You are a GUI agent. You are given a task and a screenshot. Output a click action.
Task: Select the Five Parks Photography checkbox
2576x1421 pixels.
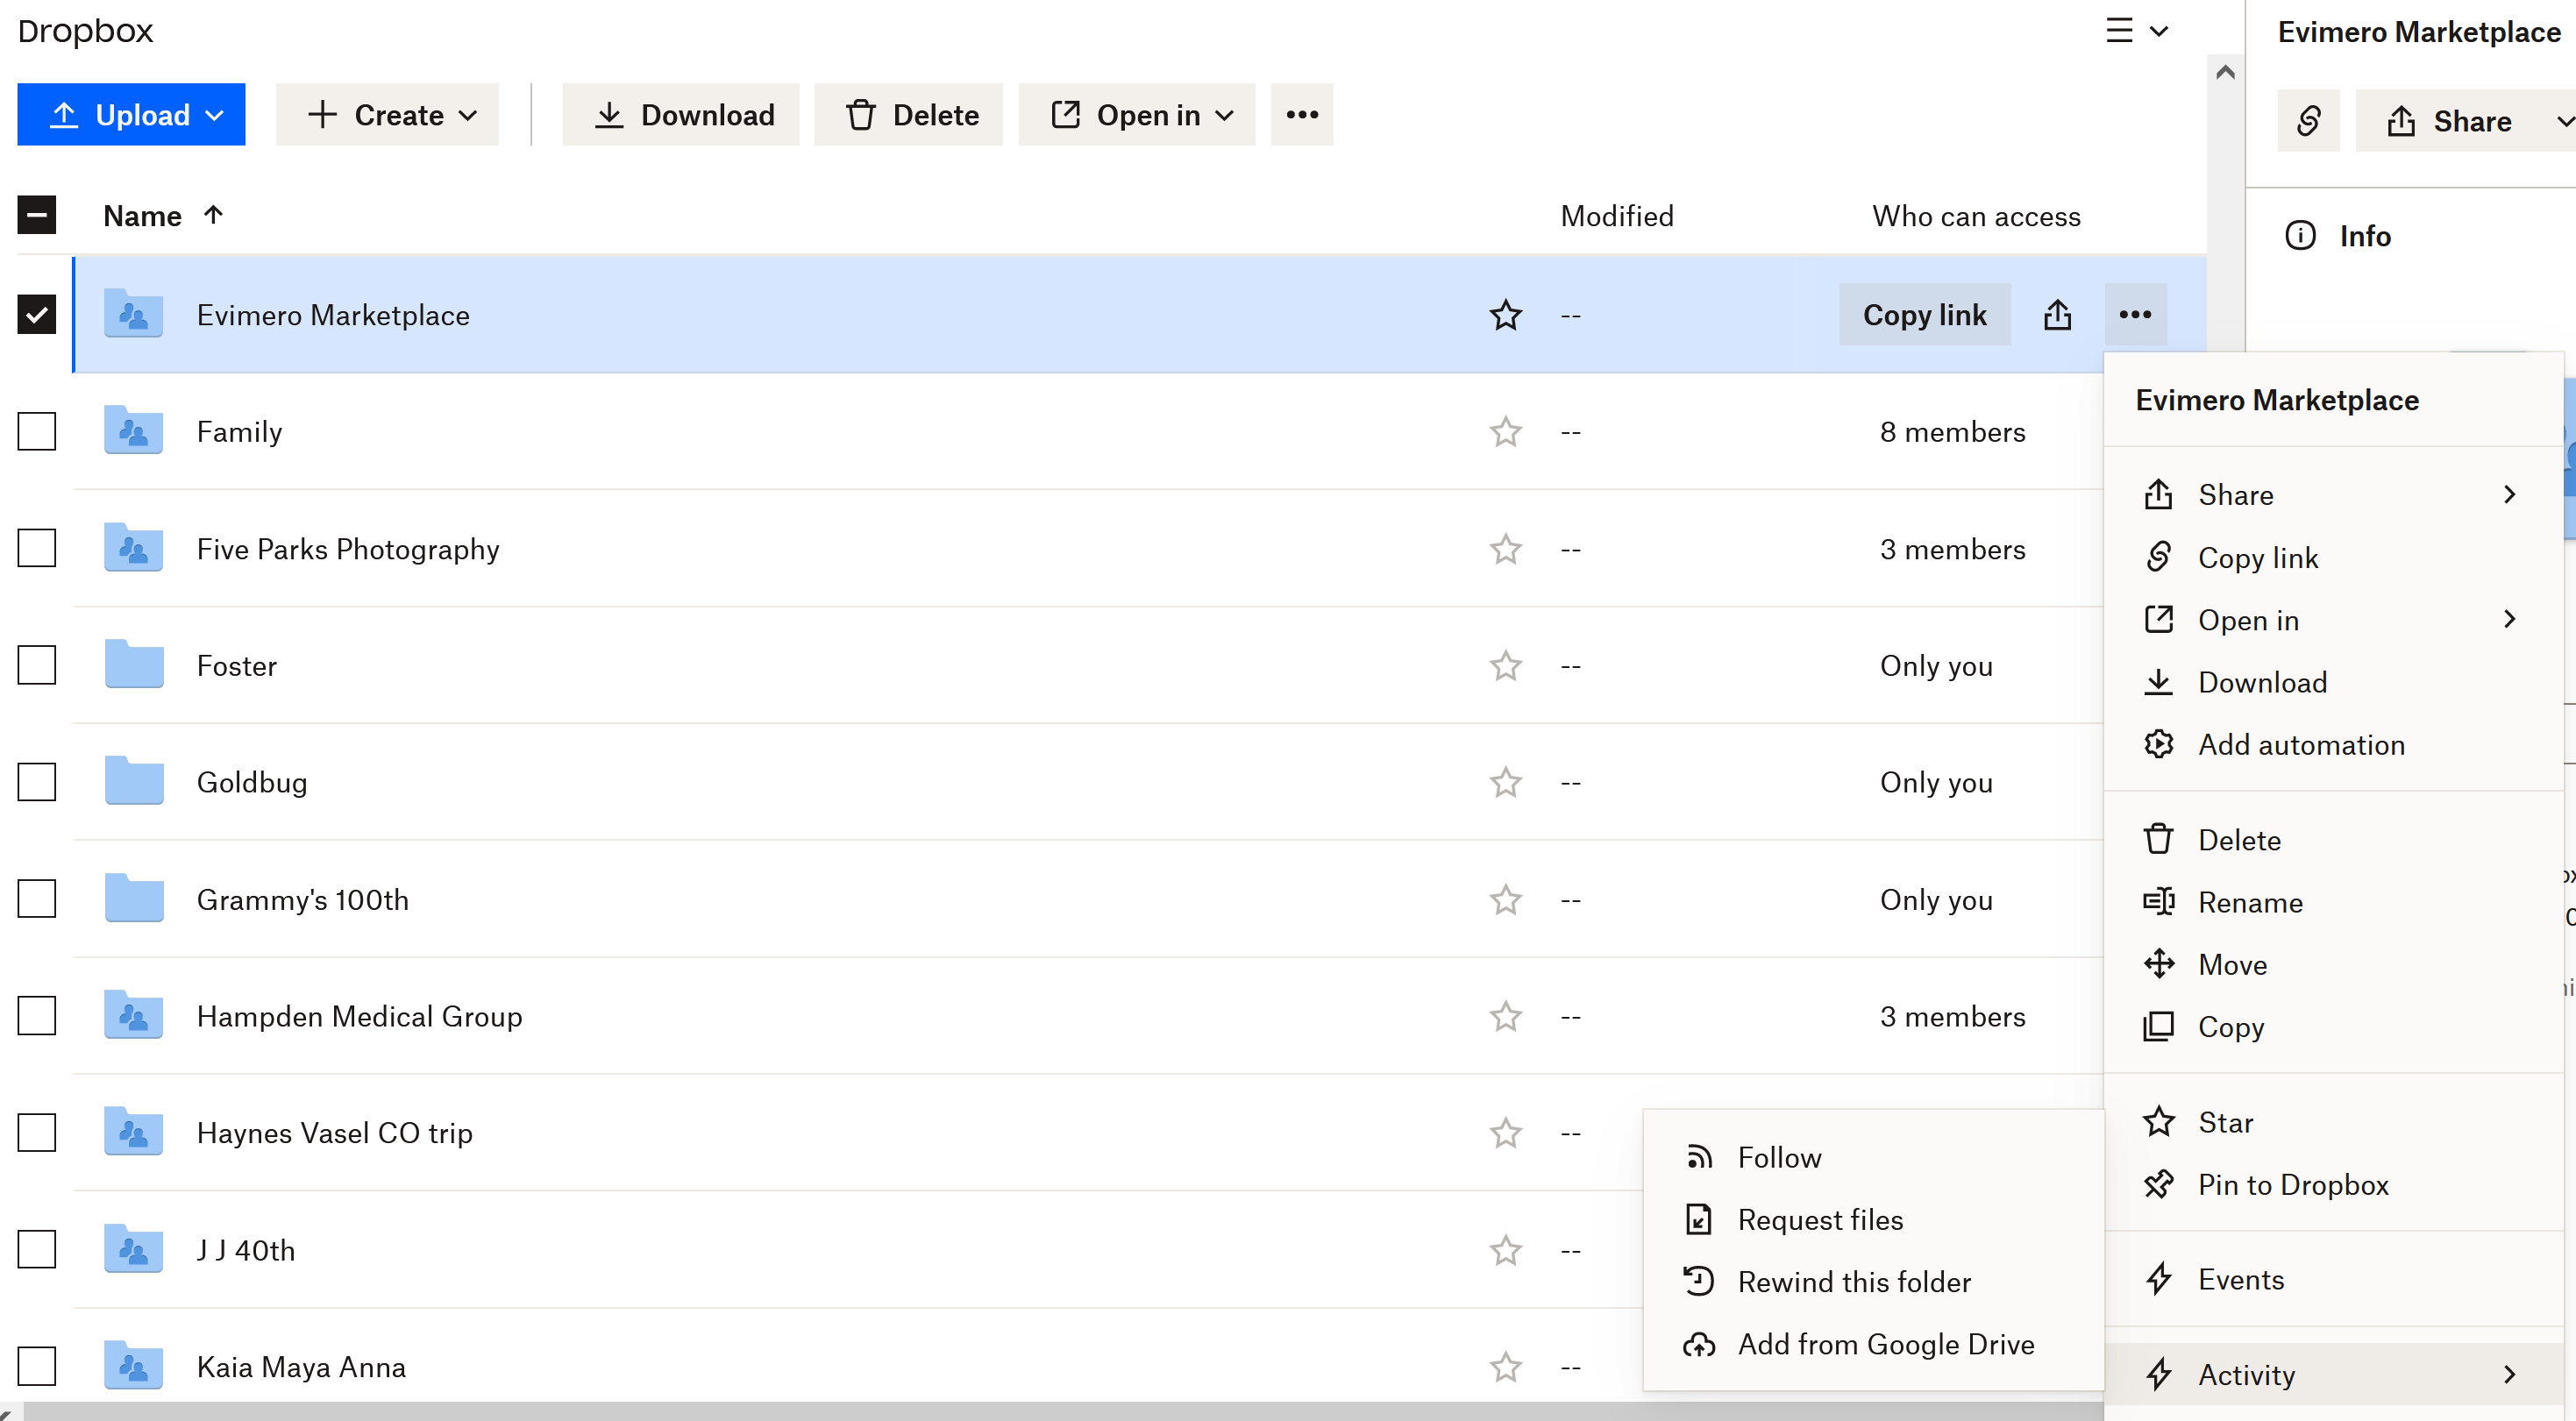tap(37, 549)
